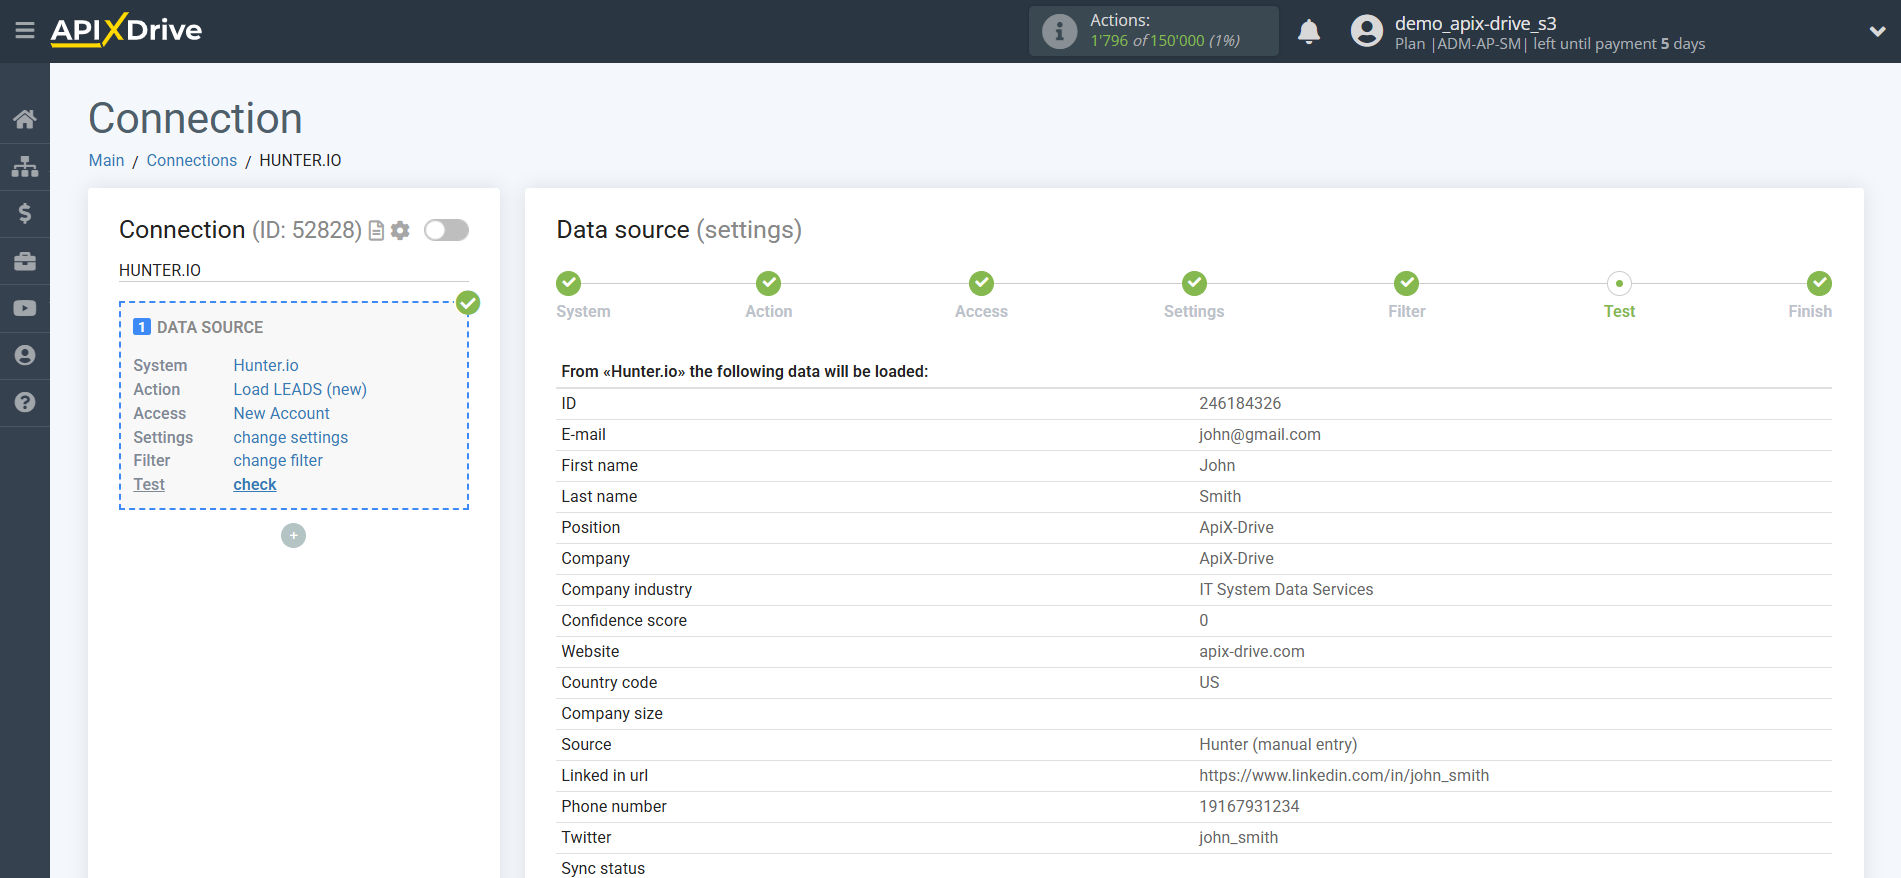Click the website value apix-drive.com
This screenshot has height=878, width=1901.
1252,651
